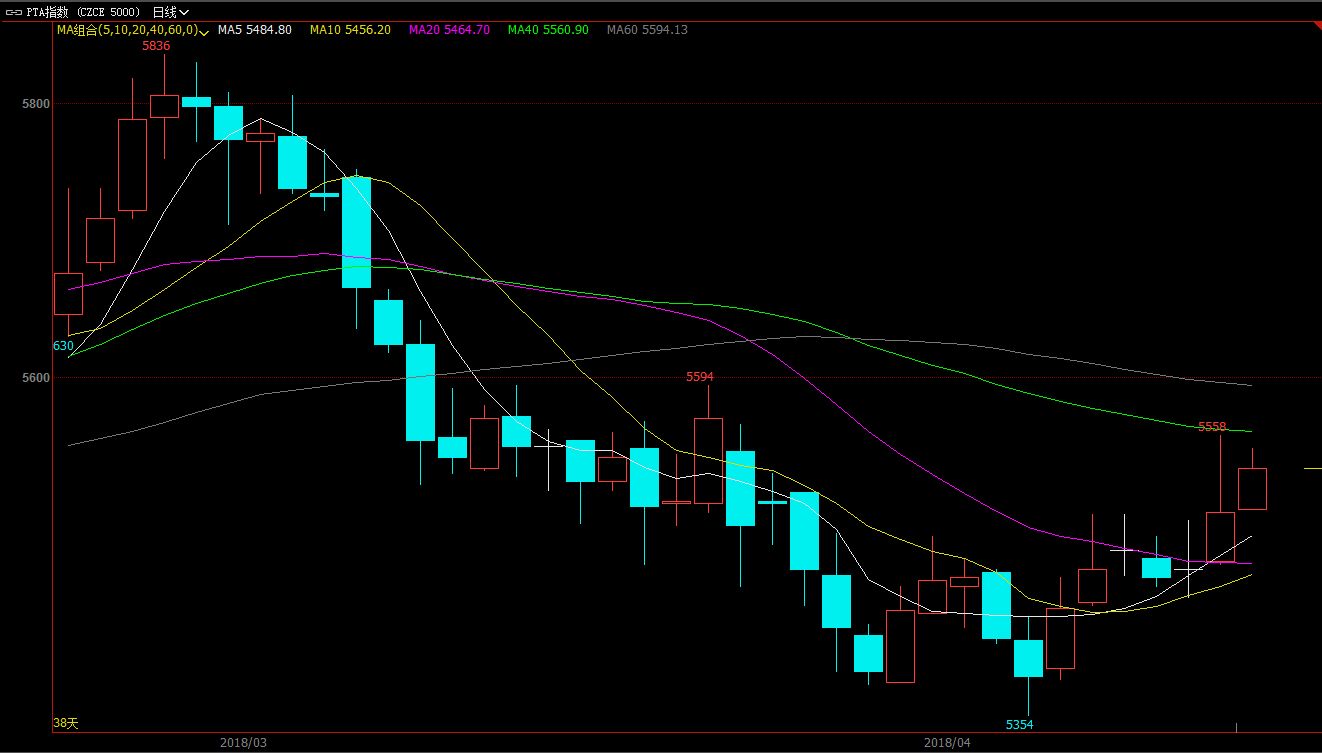Click the PTA指数 (CZCE 5000) title
This screenshot has height=753, width=1322.
83,12
